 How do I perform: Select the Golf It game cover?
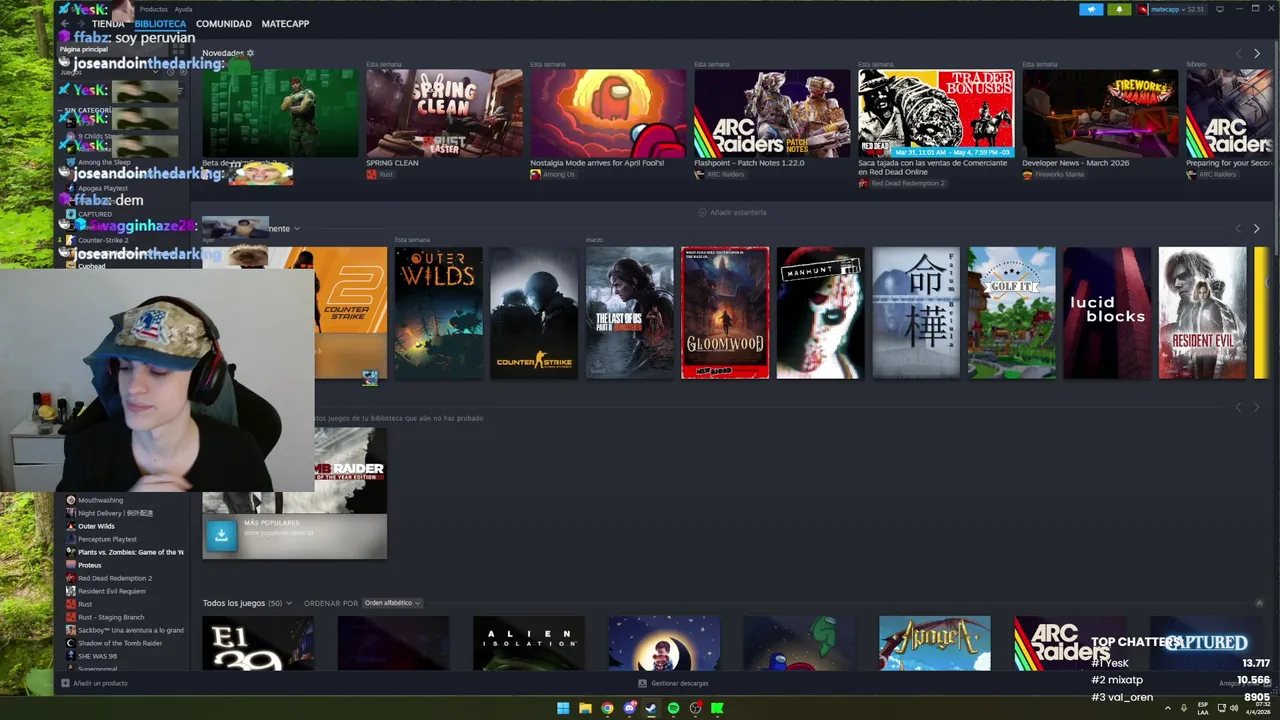tap(1011, 313)
